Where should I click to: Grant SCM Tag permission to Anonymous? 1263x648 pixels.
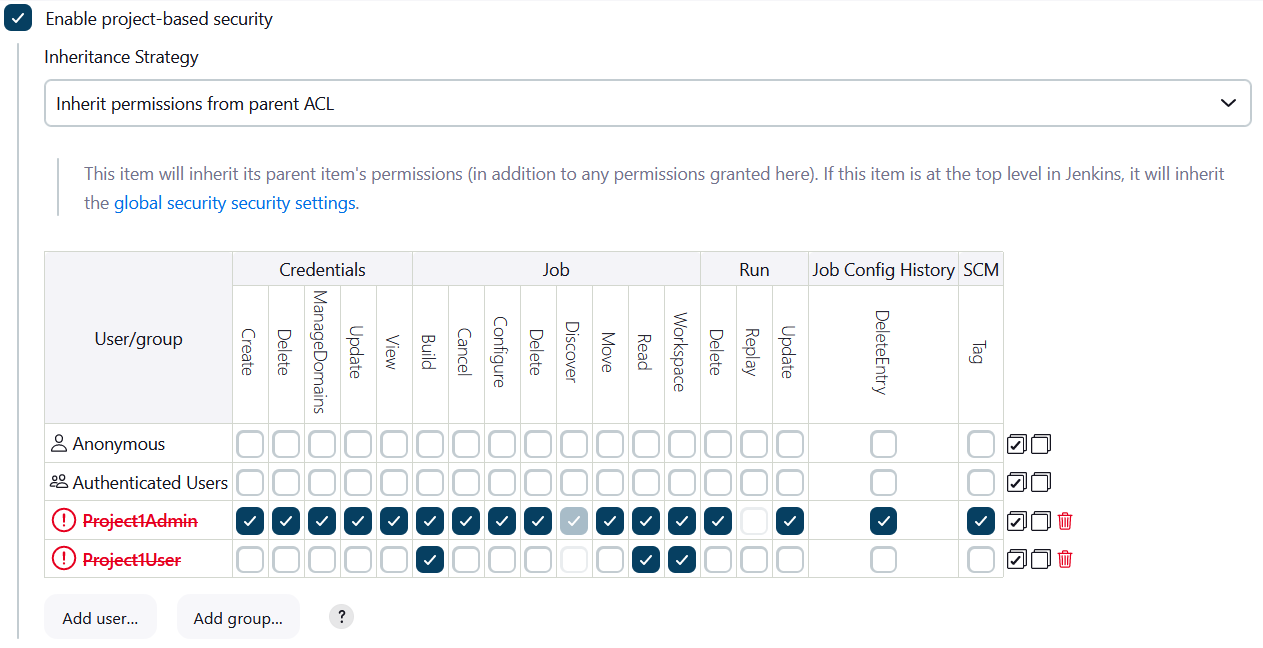[981, 443]
